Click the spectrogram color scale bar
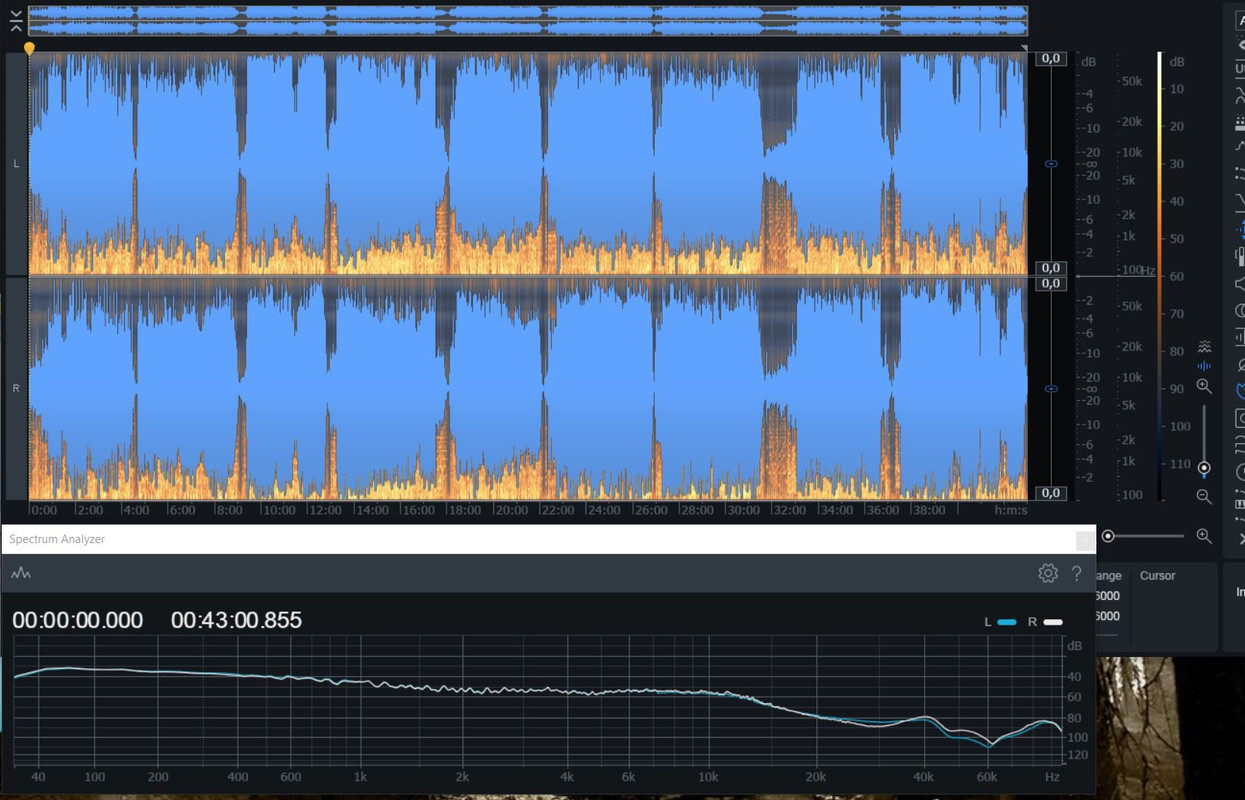Viewport: 1245px width, 800px height. pyautogui.click(x=1160, y=275)
